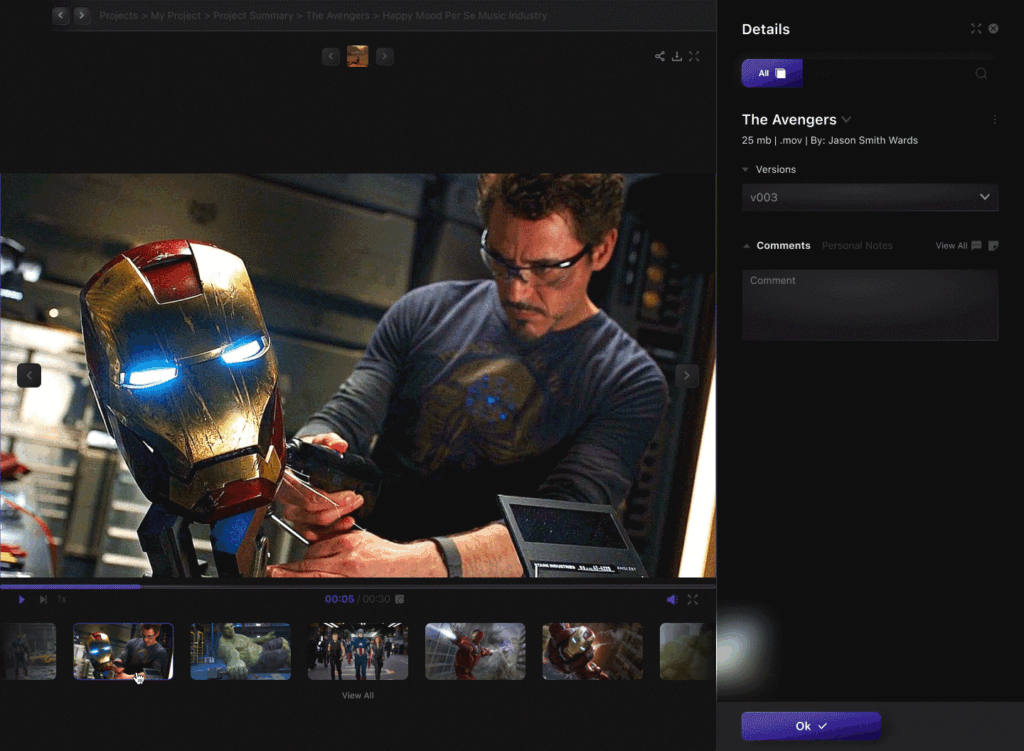
Task: Click the fullscreen icon in the playback bar
Action: (x=693, y=599)
